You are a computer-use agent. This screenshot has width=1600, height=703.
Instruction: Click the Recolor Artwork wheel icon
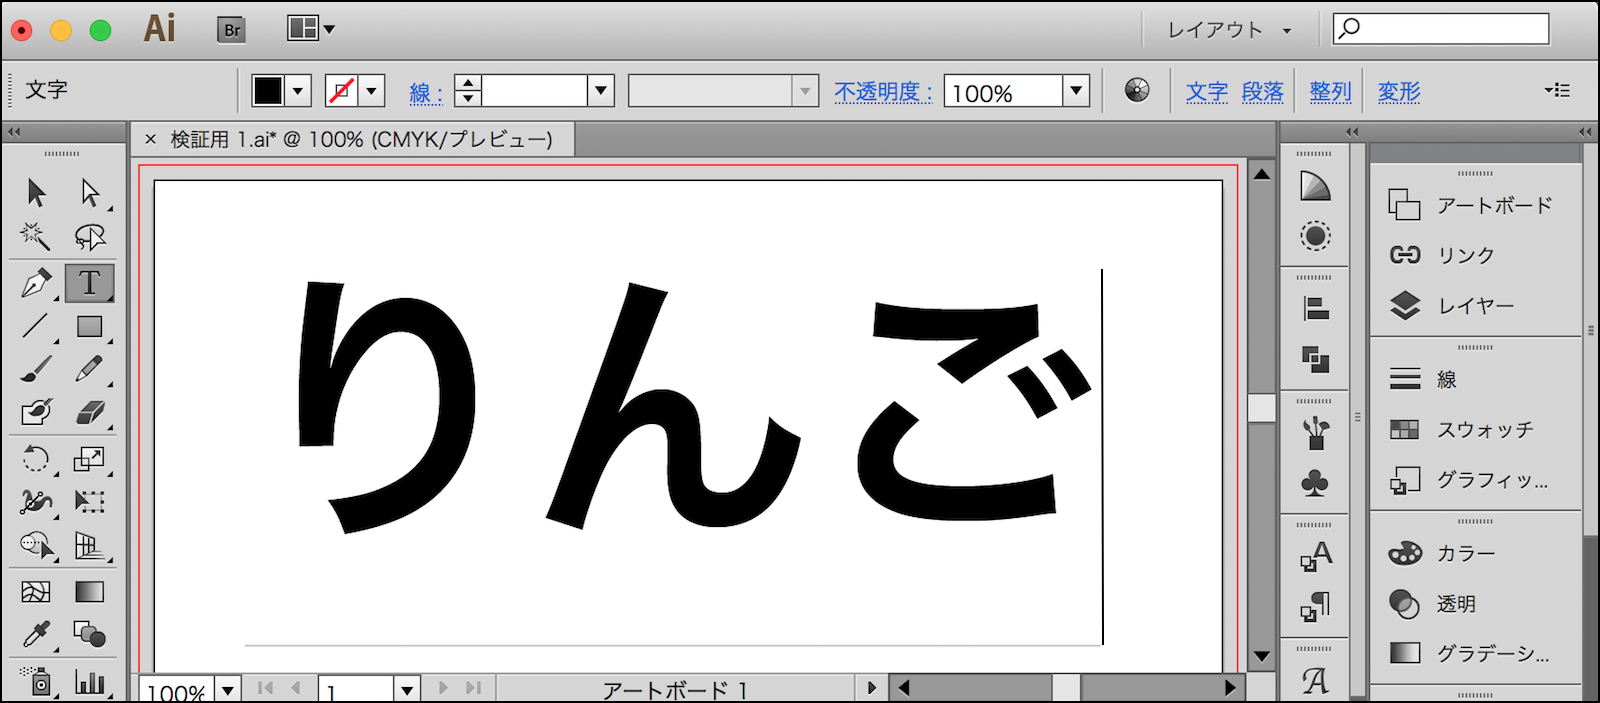(x=1137, y=91)
